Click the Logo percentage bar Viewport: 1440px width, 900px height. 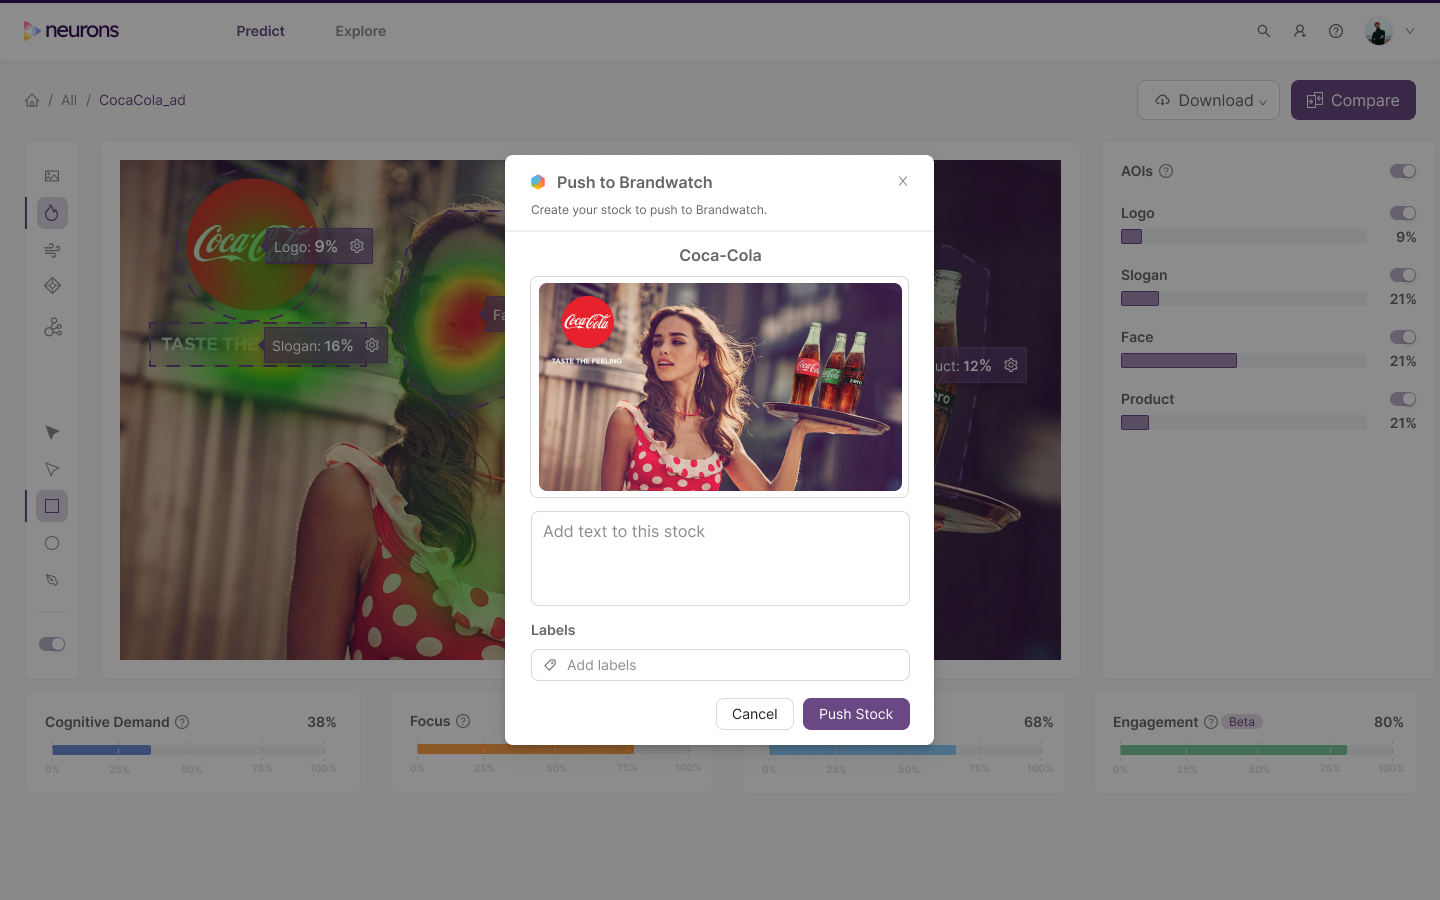pos(1243,237)
